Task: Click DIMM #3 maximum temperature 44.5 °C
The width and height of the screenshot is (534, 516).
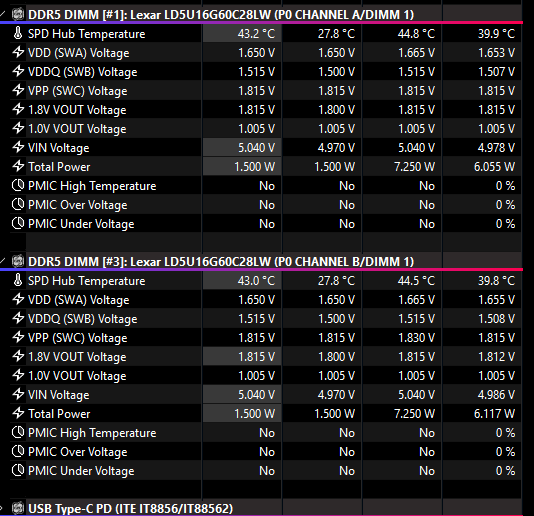Action: [416, 281]
